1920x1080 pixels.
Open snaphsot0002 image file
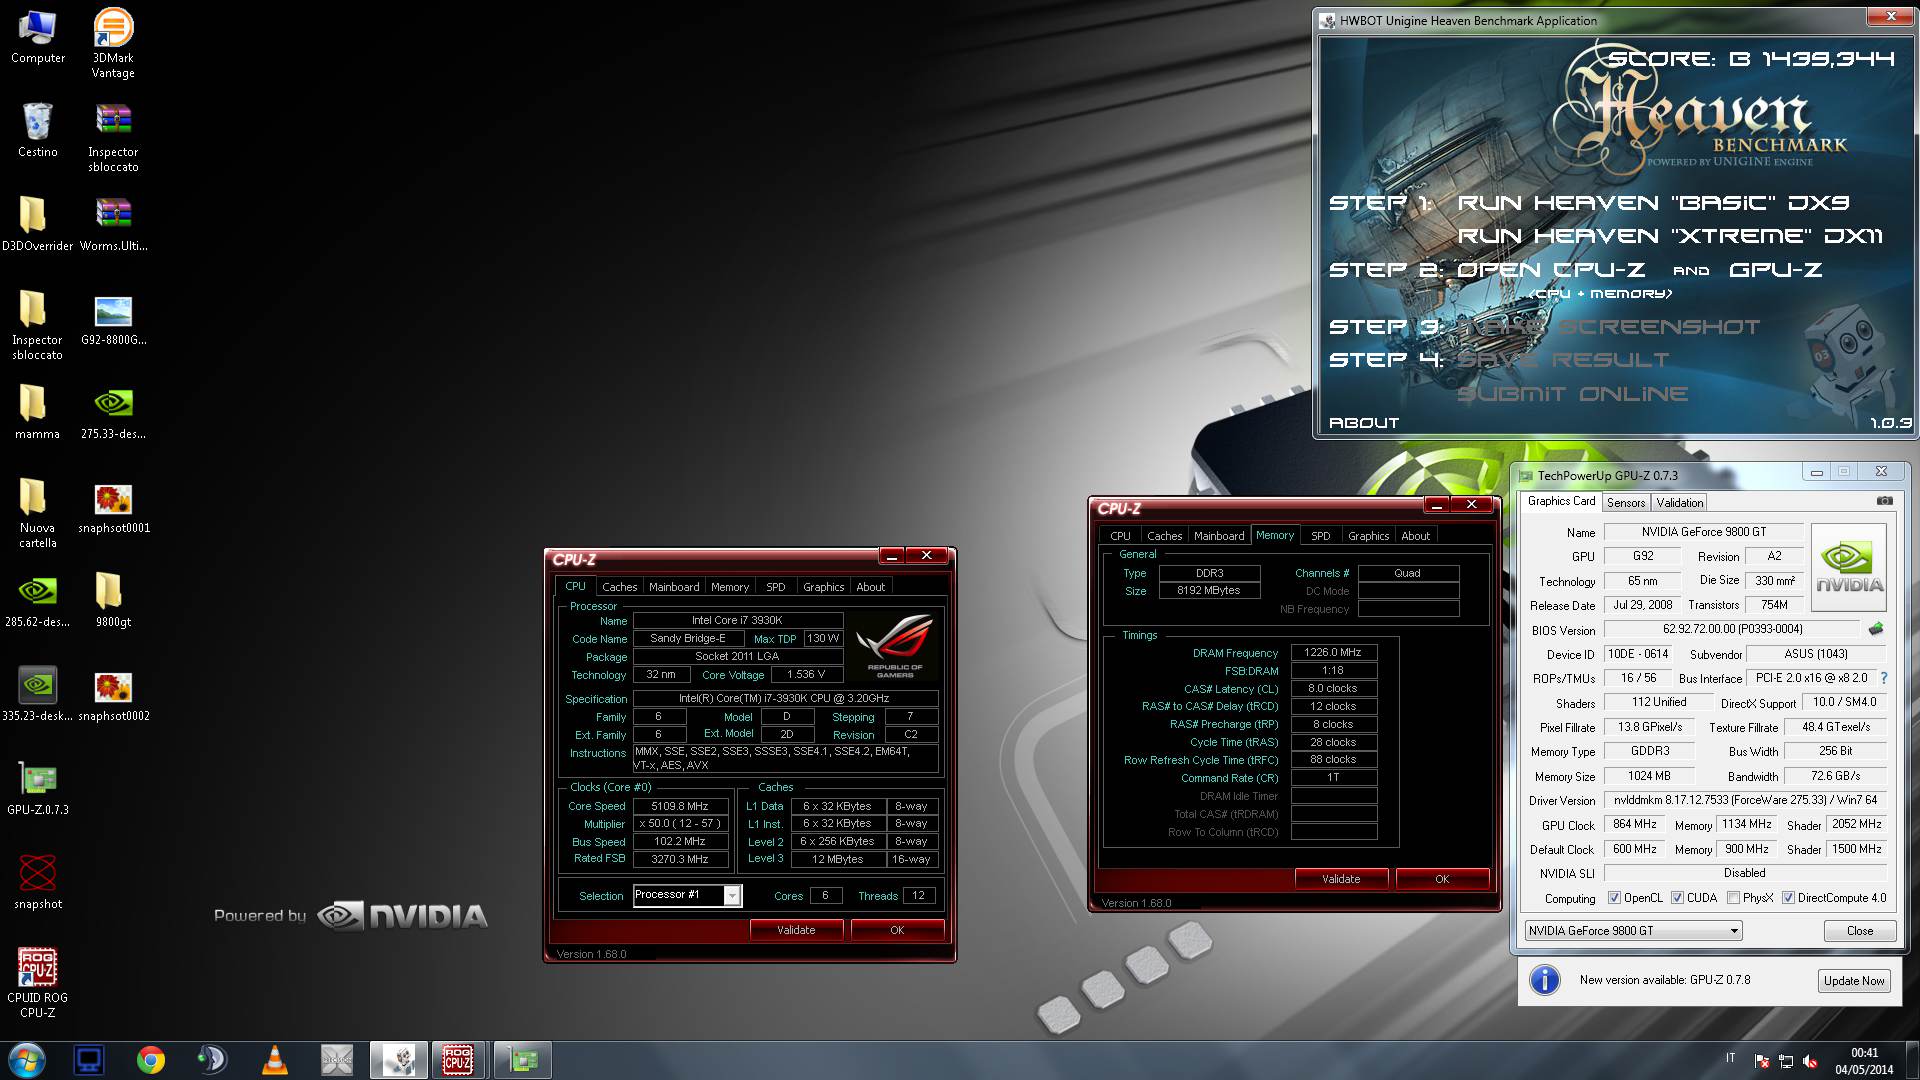coord(113,694)
